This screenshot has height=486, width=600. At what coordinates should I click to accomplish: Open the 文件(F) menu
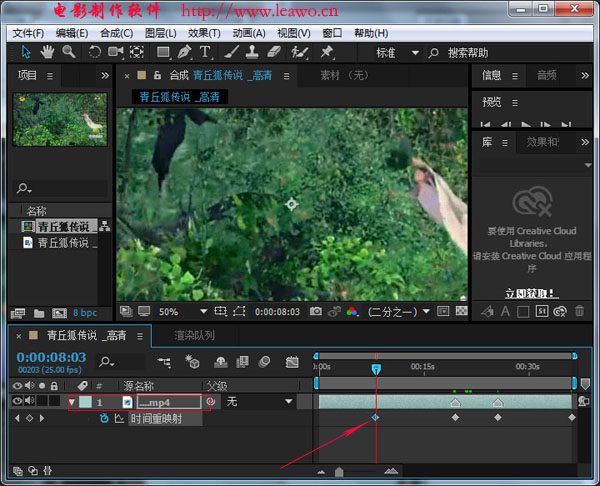(x=28, y=33)
